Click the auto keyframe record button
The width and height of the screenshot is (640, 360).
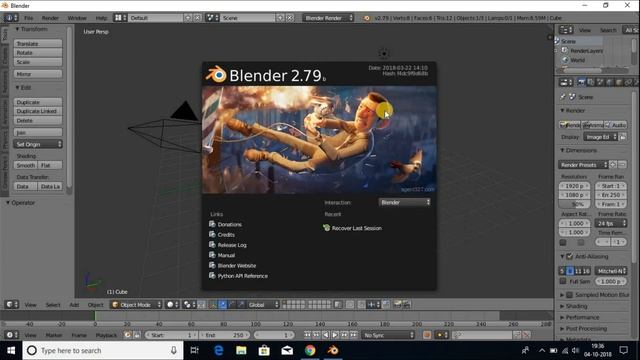point(427,335)
